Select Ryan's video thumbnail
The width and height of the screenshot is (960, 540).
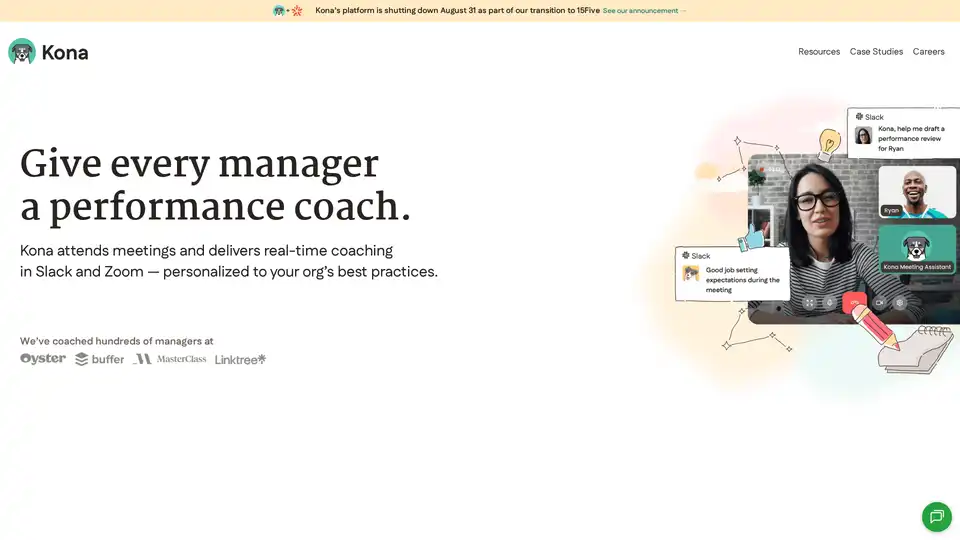[x=917, y=191]
